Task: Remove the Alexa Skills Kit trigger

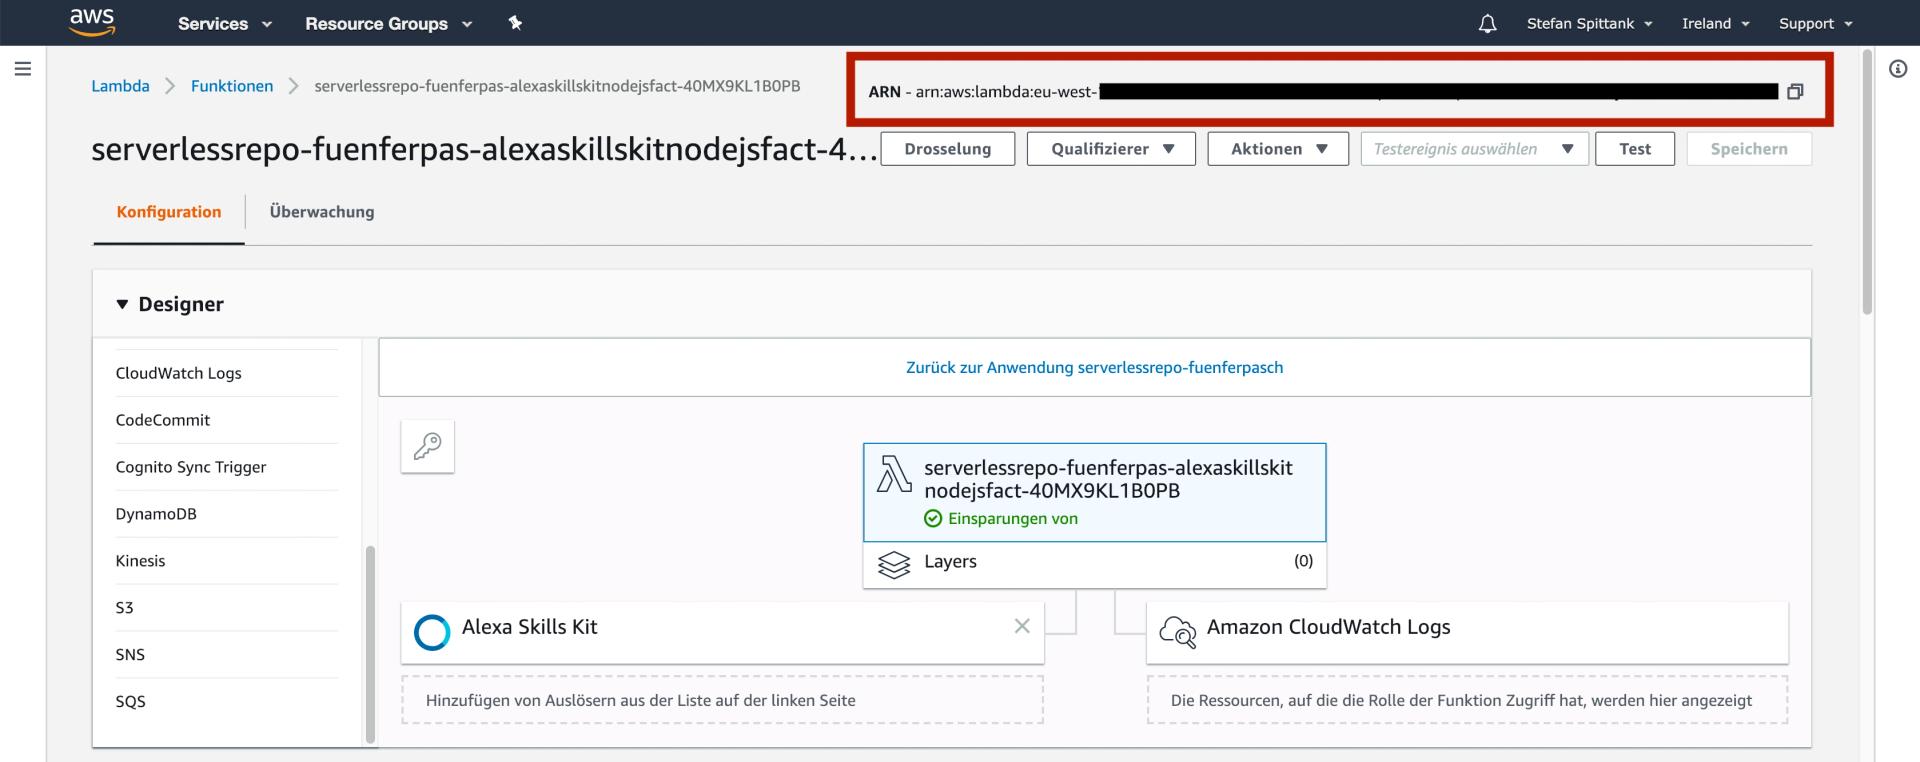Action: [1021, 626]
